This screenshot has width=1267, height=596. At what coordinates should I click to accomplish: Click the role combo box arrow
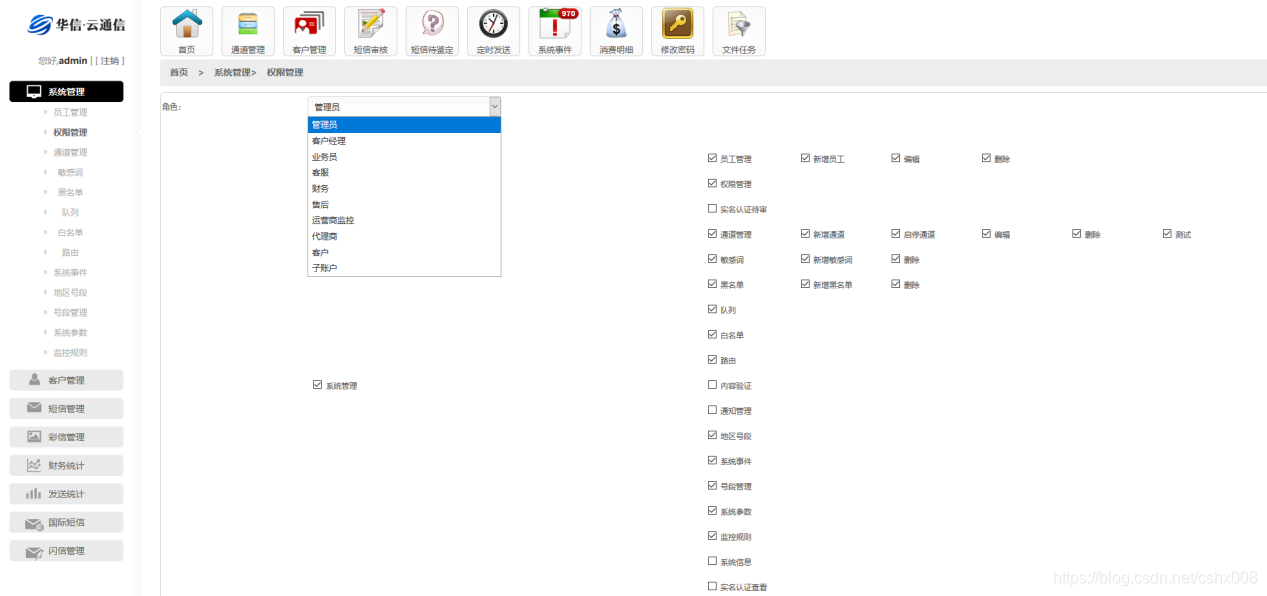[x=494, y=106]
